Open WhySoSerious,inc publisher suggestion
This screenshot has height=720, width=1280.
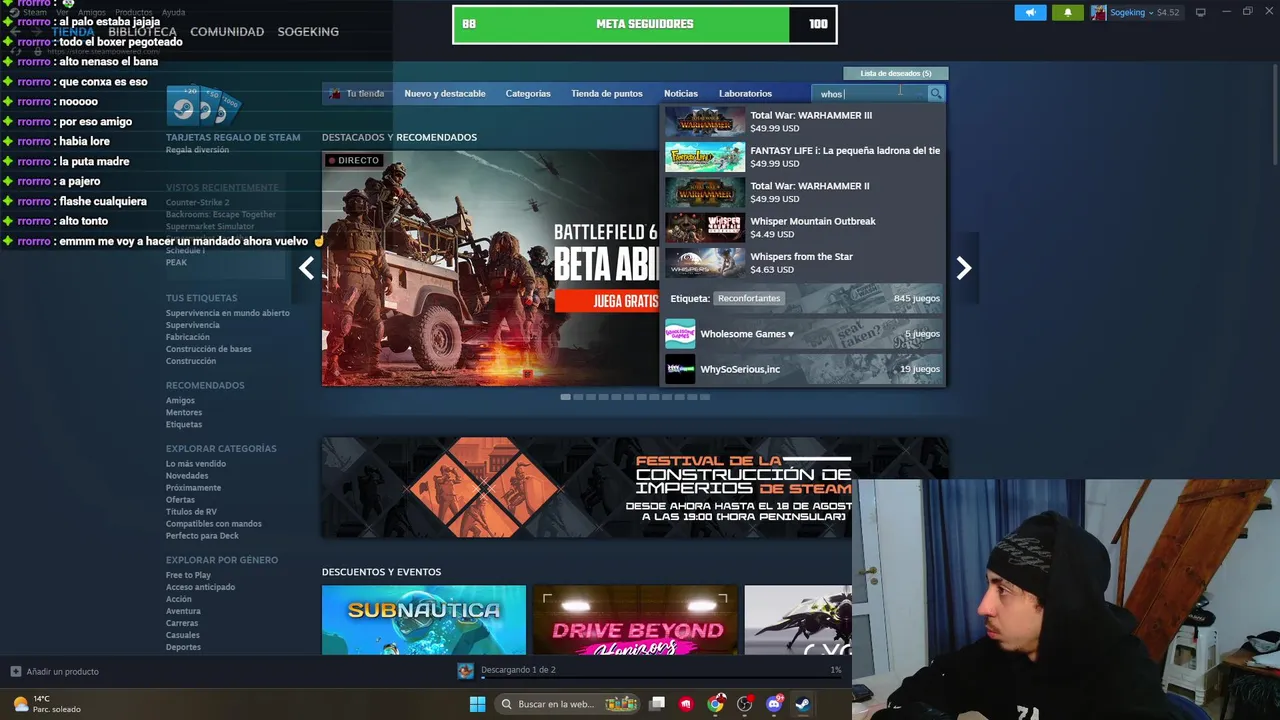[802, 369]
